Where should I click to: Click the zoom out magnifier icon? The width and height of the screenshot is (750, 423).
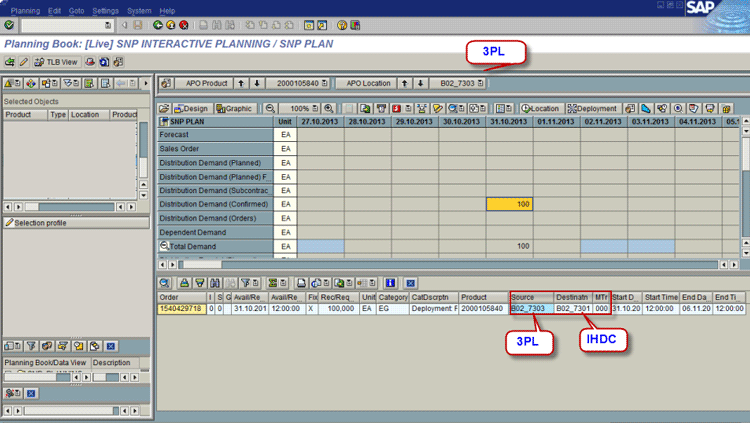click(270, 109)
